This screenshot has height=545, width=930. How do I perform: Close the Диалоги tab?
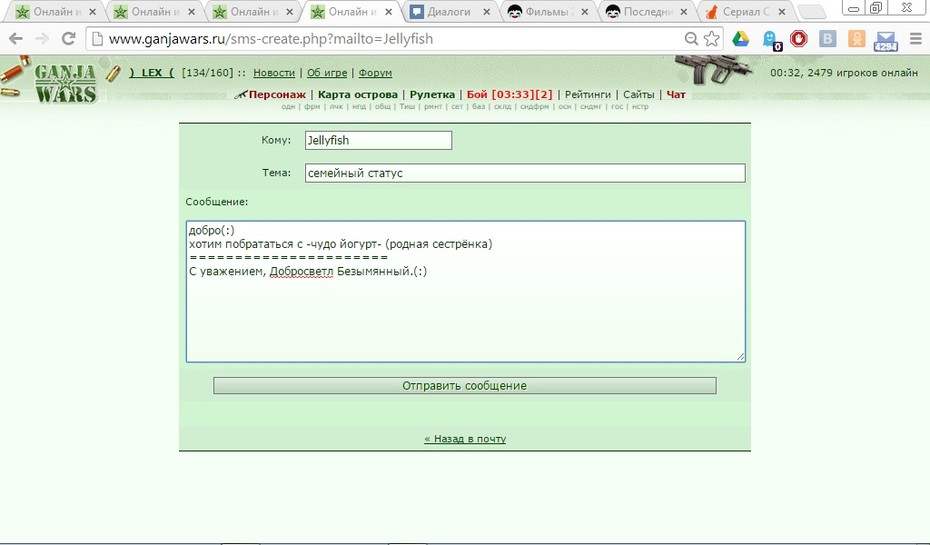486,12
